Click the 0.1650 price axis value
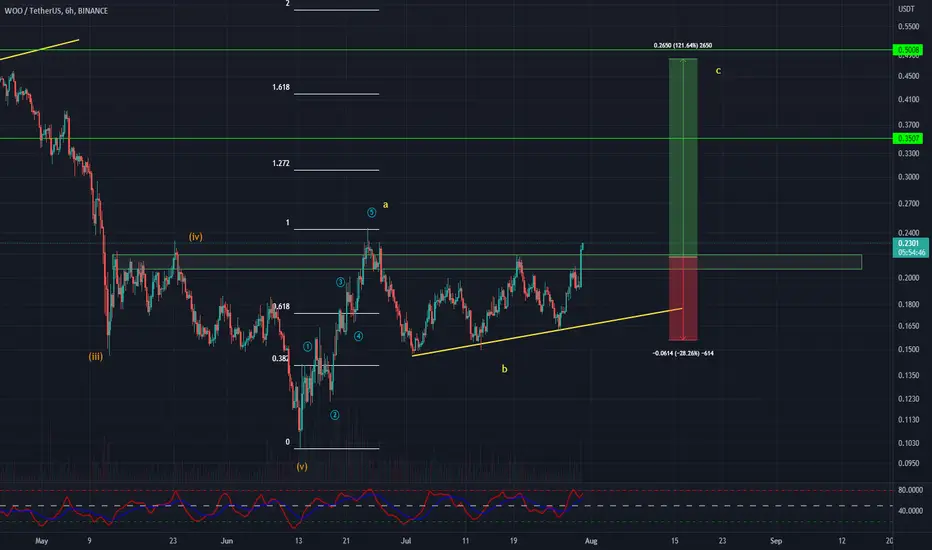Viewport: 932px width, 550px height. [908, 326]
